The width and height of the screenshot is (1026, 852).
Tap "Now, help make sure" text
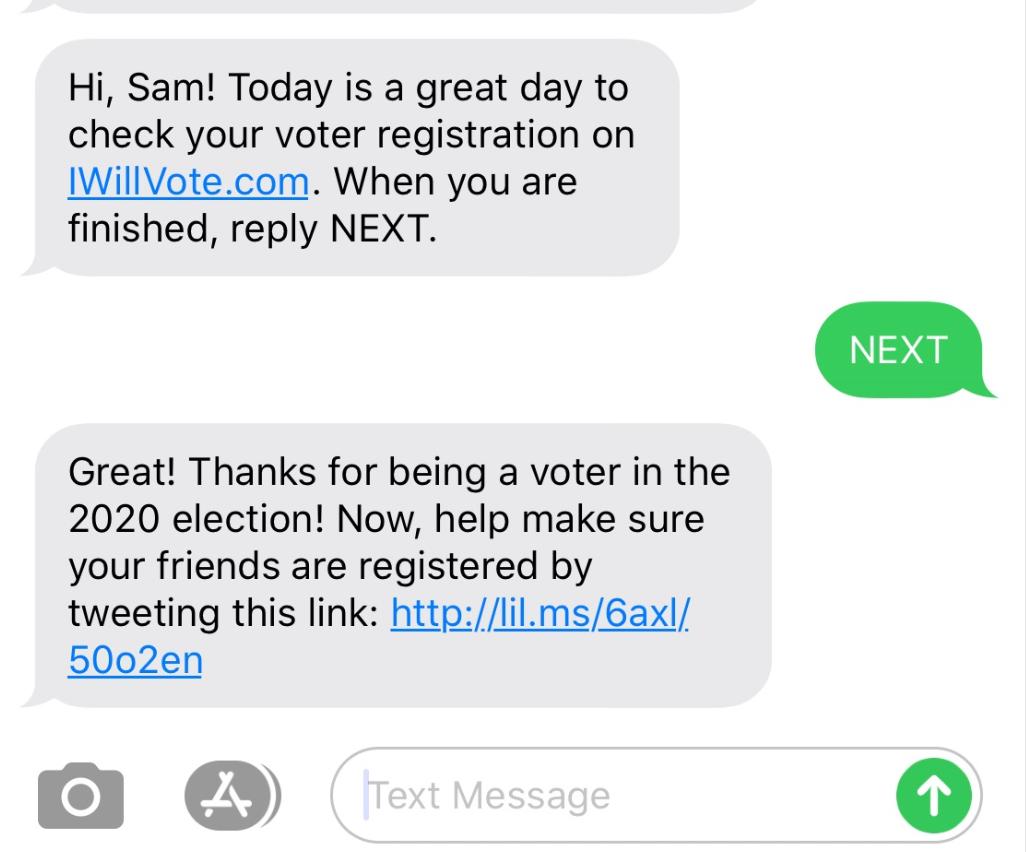[x=520, y=519]
